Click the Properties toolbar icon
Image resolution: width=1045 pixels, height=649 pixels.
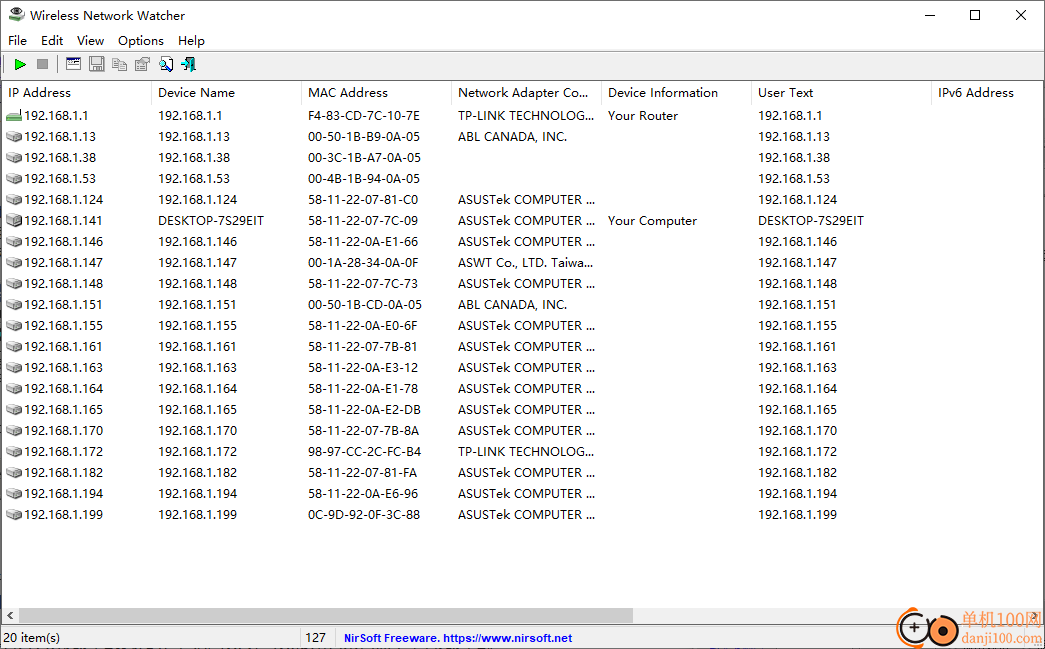[142, 64]
